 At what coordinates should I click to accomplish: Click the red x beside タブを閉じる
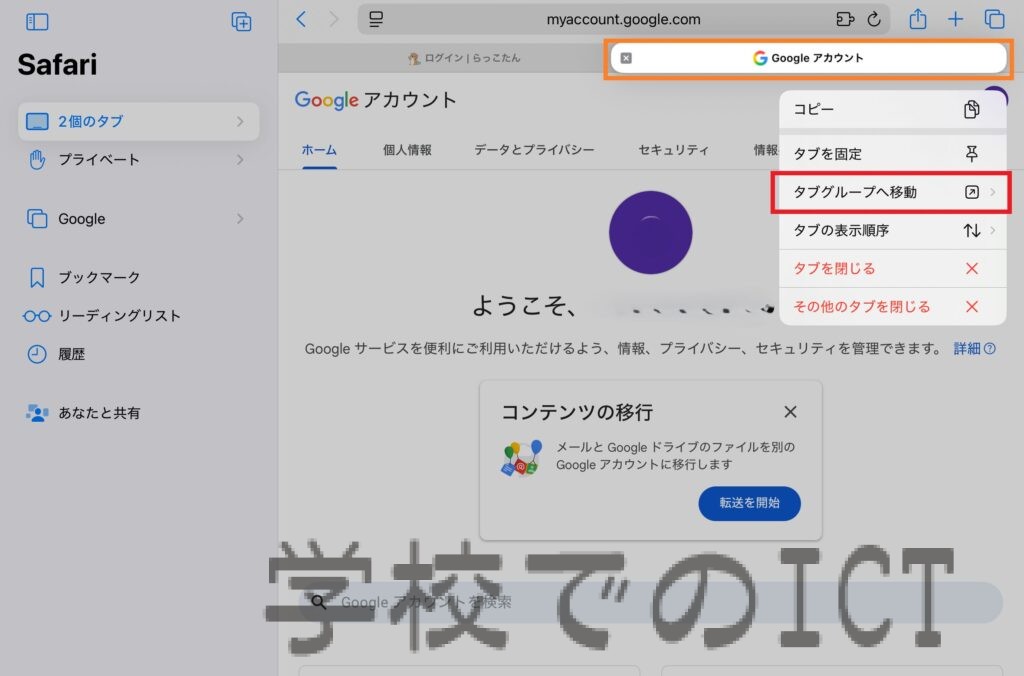coord(972,268)
